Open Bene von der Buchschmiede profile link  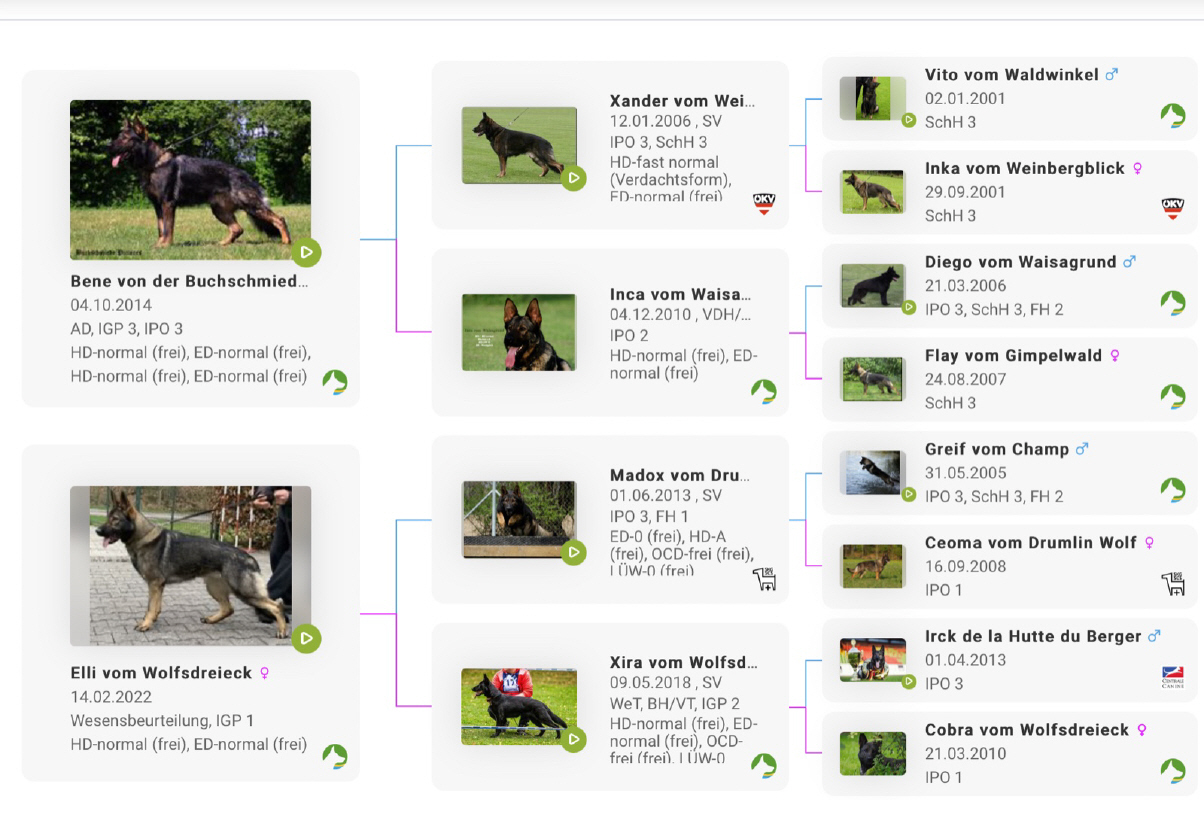coord(189,281)
